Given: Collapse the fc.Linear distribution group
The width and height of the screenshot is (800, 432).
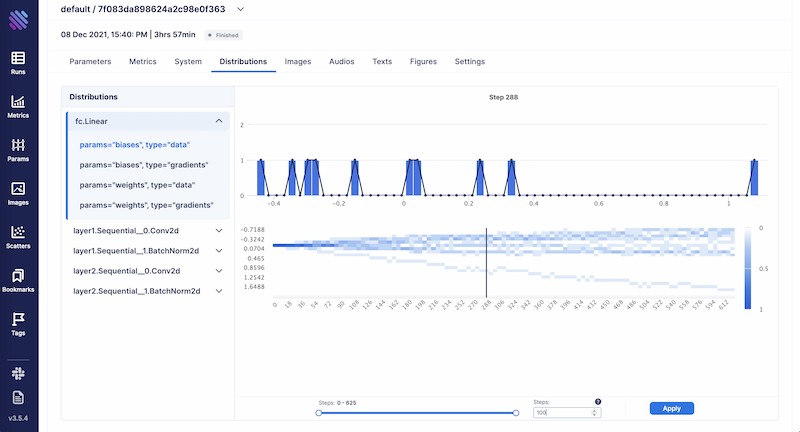Looking at the screenshot, I should pos(219,121).
